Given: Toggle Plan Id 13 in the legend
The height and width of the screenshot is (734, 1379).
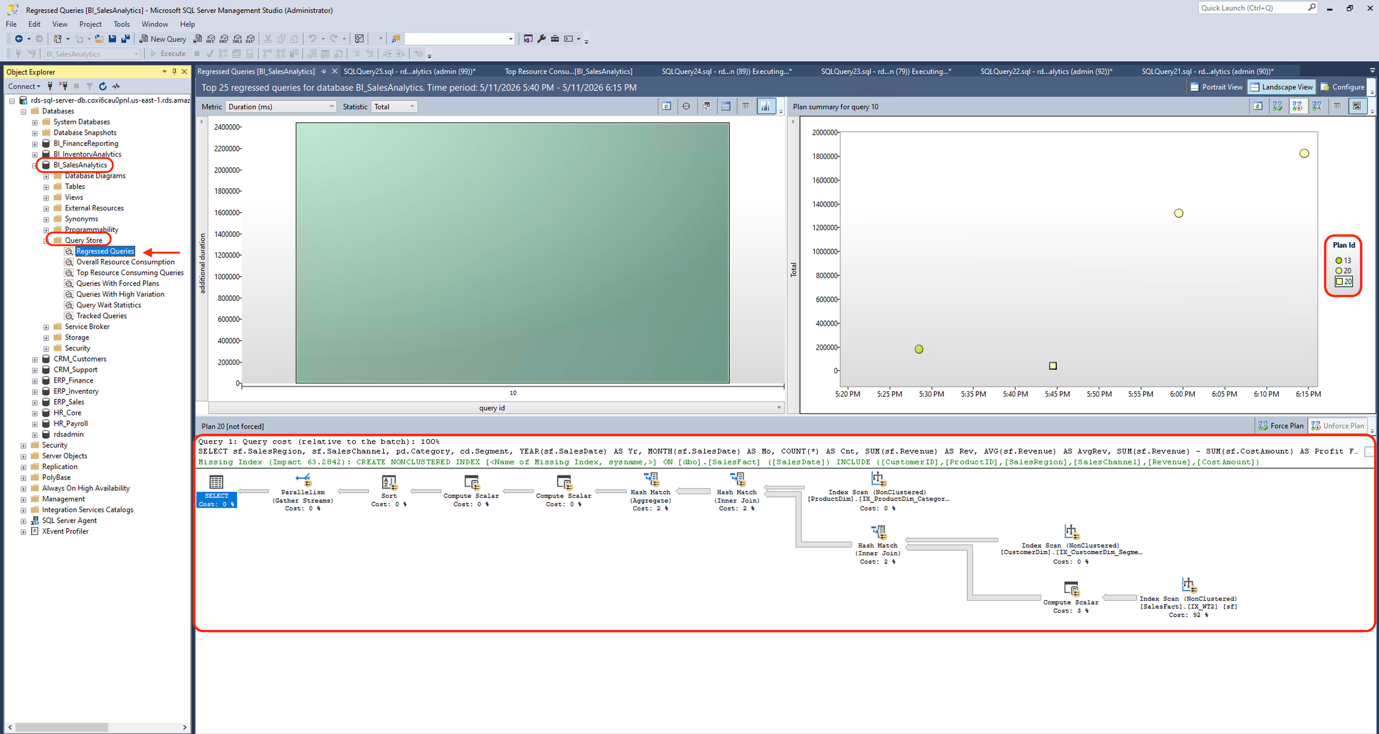Looking at the screenshot, I should point(1343,260).
